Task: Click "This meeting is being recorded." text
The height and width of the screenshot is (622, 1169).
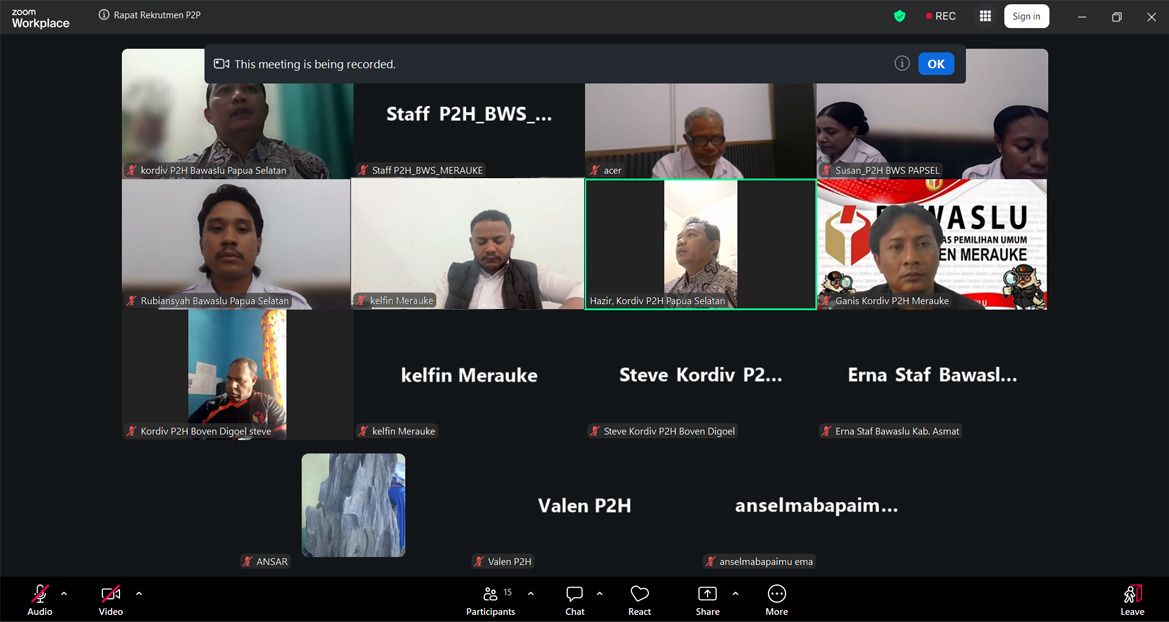Action: pyautogui.click(x=315, y=64)
